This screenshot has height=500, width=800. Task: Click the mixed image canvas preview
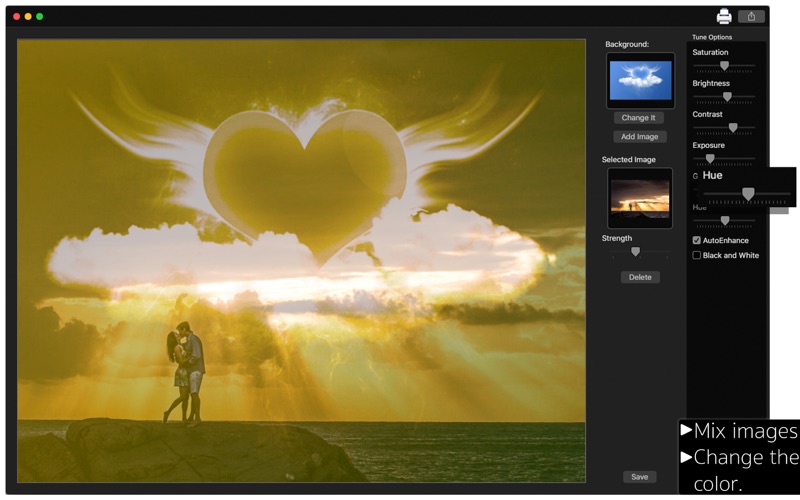tap(302, 261)
